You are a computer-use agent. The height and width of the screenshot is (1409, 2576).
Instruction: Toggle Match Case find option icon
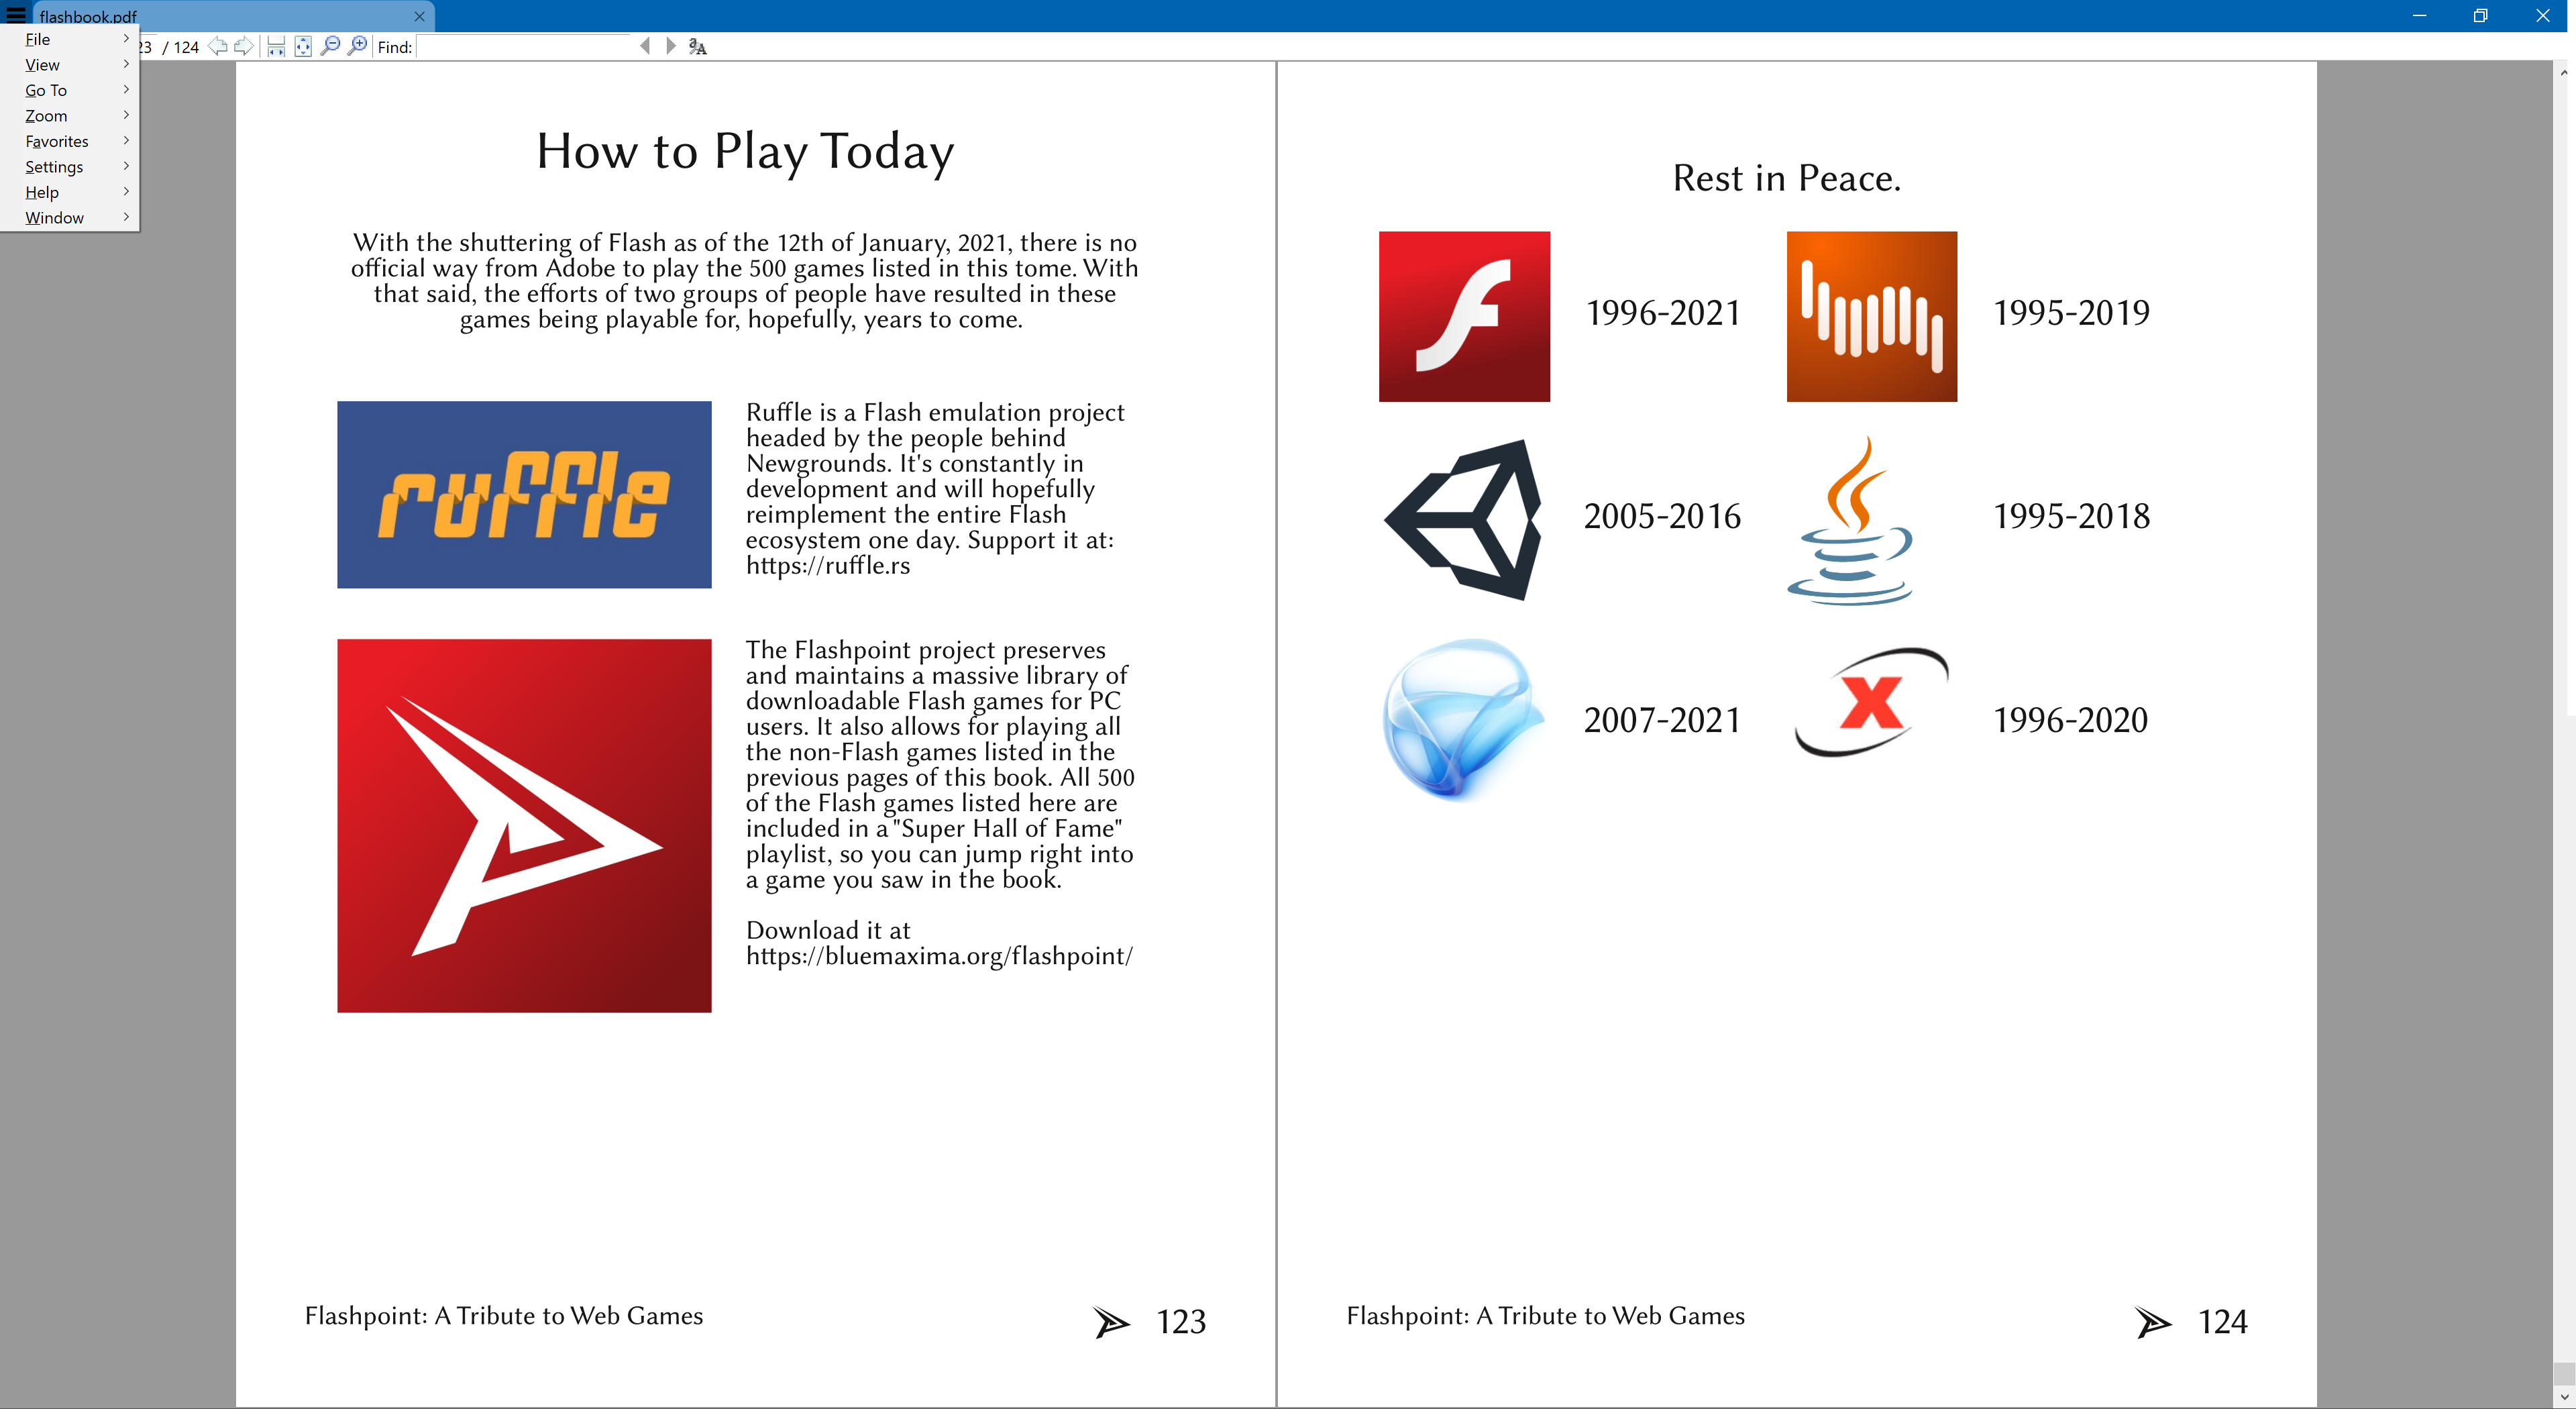tap(697, 46)
